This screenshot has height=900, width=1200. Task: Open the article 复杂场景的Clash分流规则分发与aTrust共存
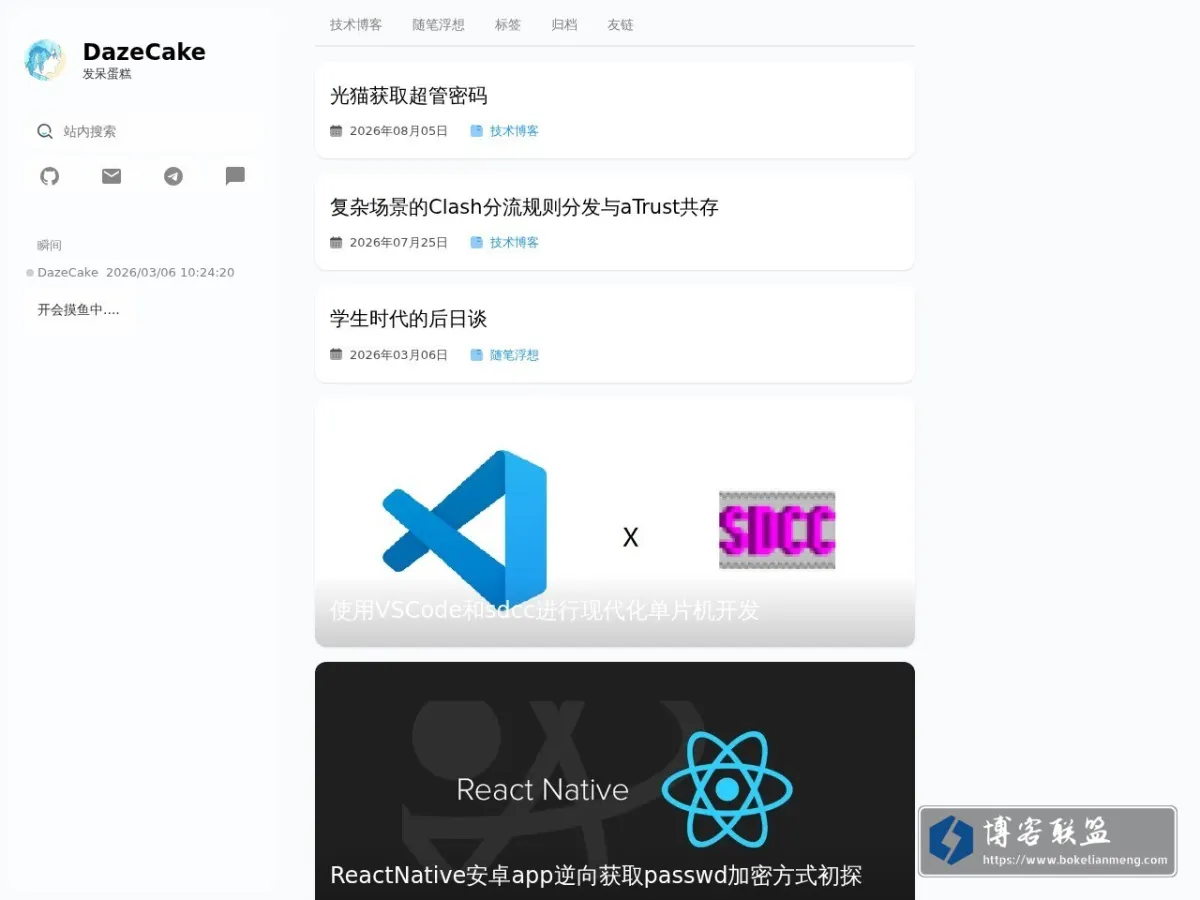[x=524, y=207]
